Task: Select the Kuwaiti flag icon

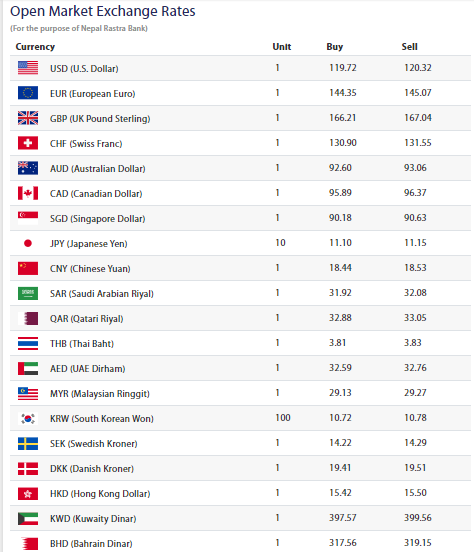Action: pos(28,519)
